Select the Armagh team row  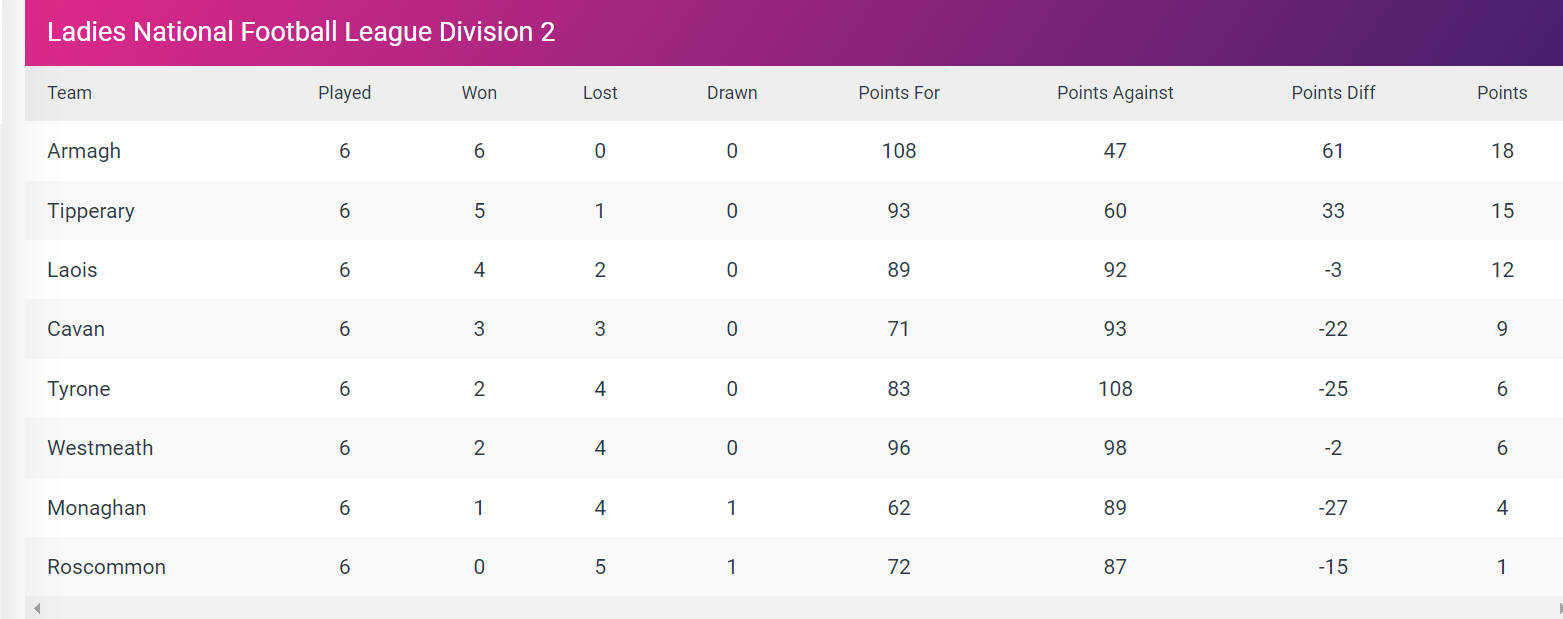coord(794,151)
